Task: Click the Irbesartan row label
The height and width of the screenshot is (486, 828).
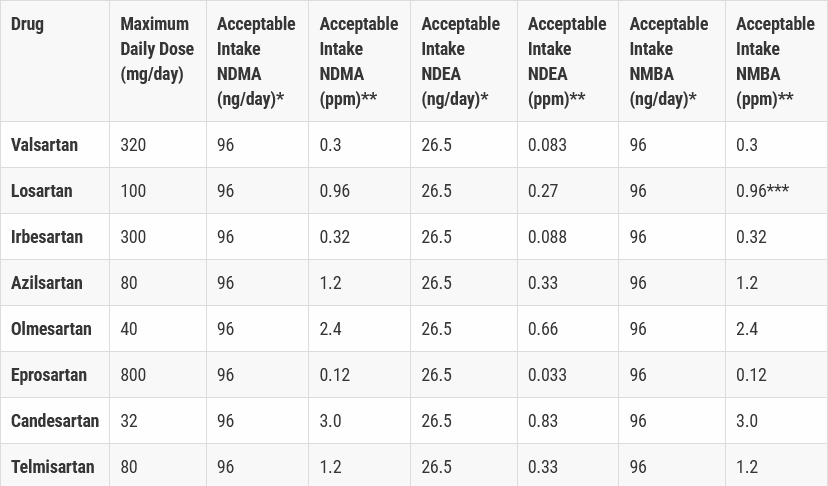Action: 47,237
